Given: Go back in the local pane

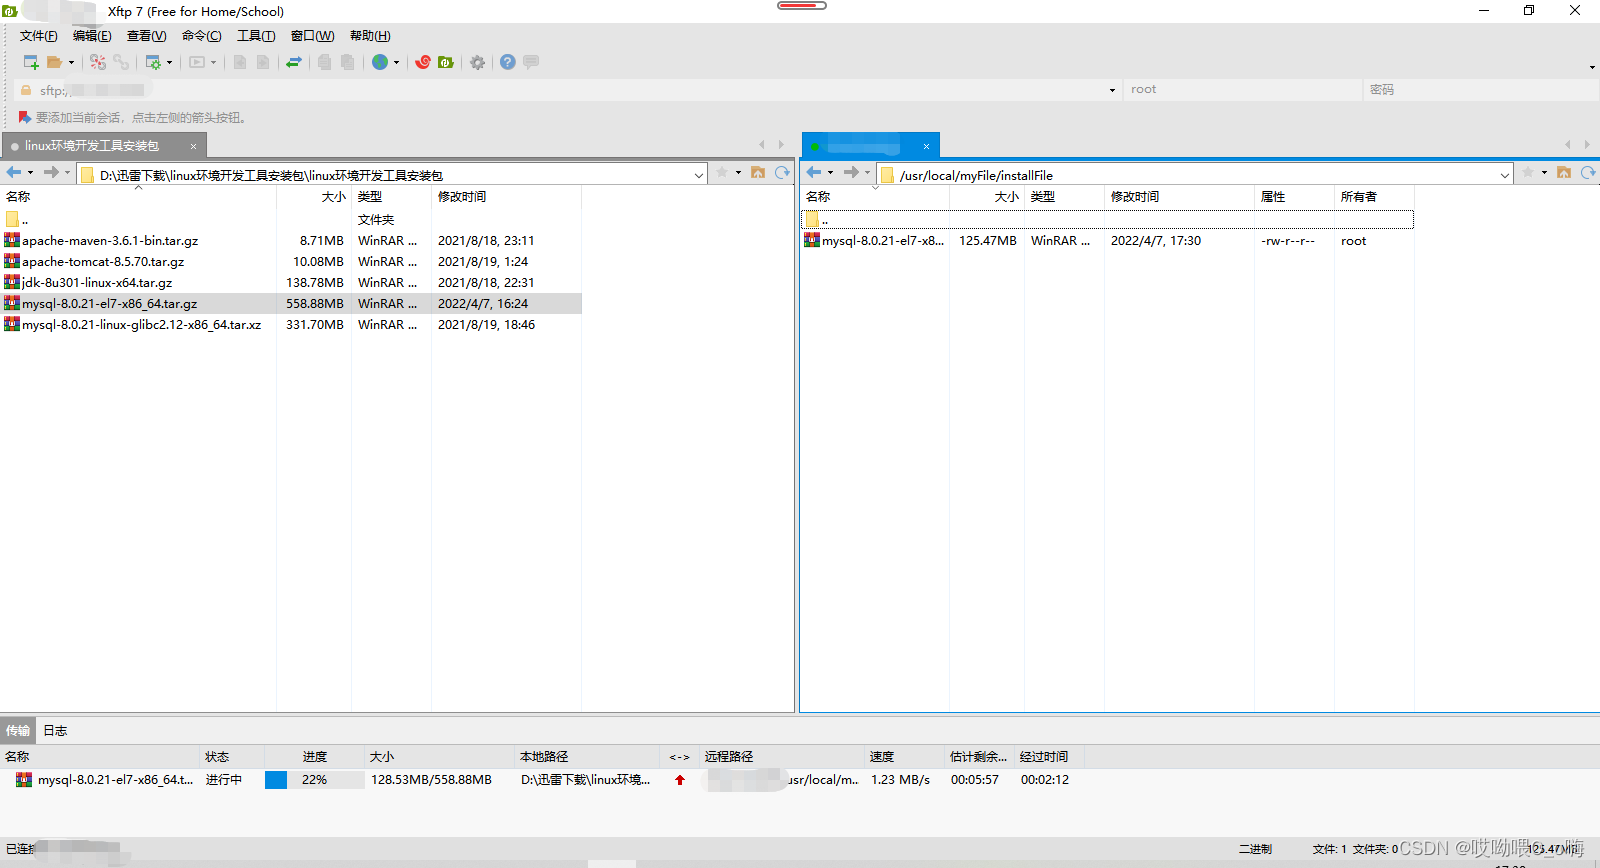Looking at the screenshot, I should (x=14, y=172).
